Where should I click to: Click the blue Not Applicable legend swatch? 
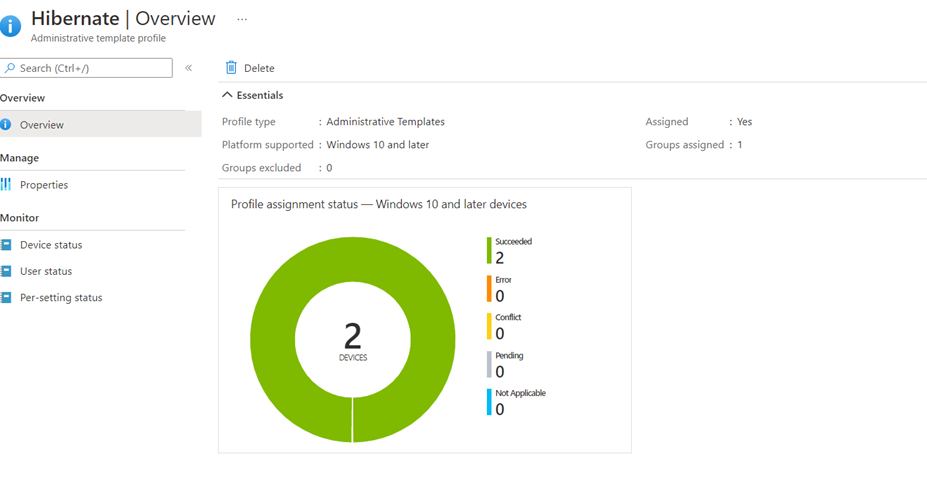coord(489,402)
